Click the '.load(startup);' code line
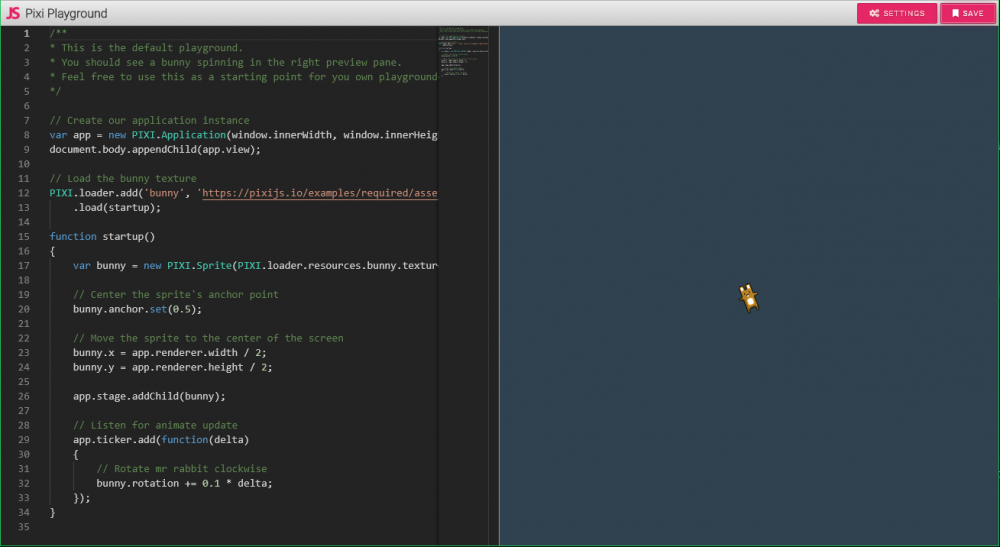 [x=117, y=207]
